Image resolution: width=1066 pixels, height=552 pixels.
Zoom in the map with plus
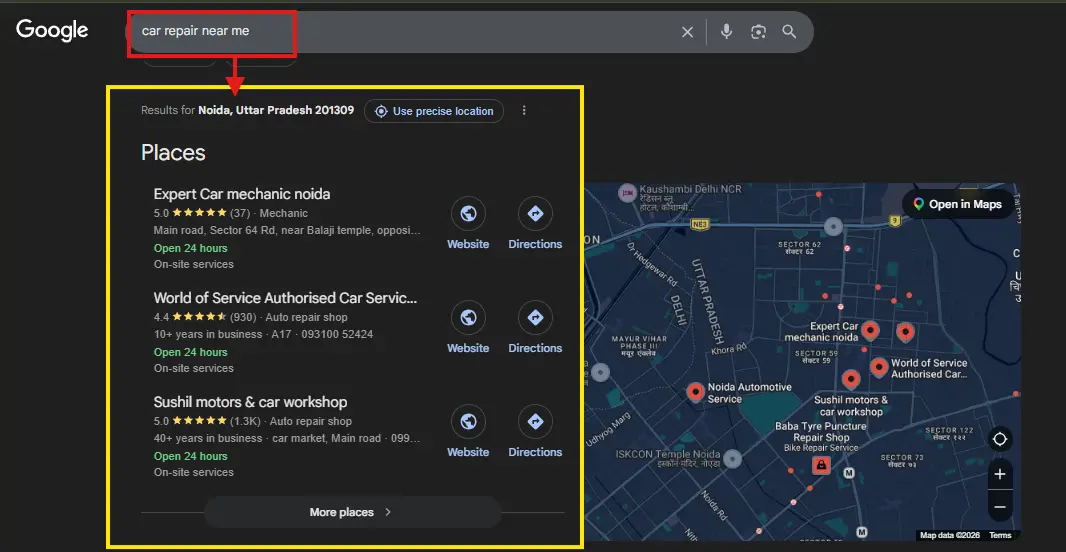point(999,474)
